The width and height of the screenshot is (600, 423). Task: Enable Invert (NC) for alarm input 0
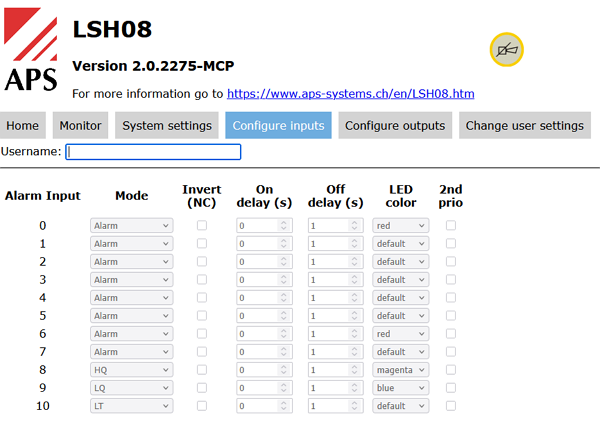pyautogui.click(x=202, y=226)
